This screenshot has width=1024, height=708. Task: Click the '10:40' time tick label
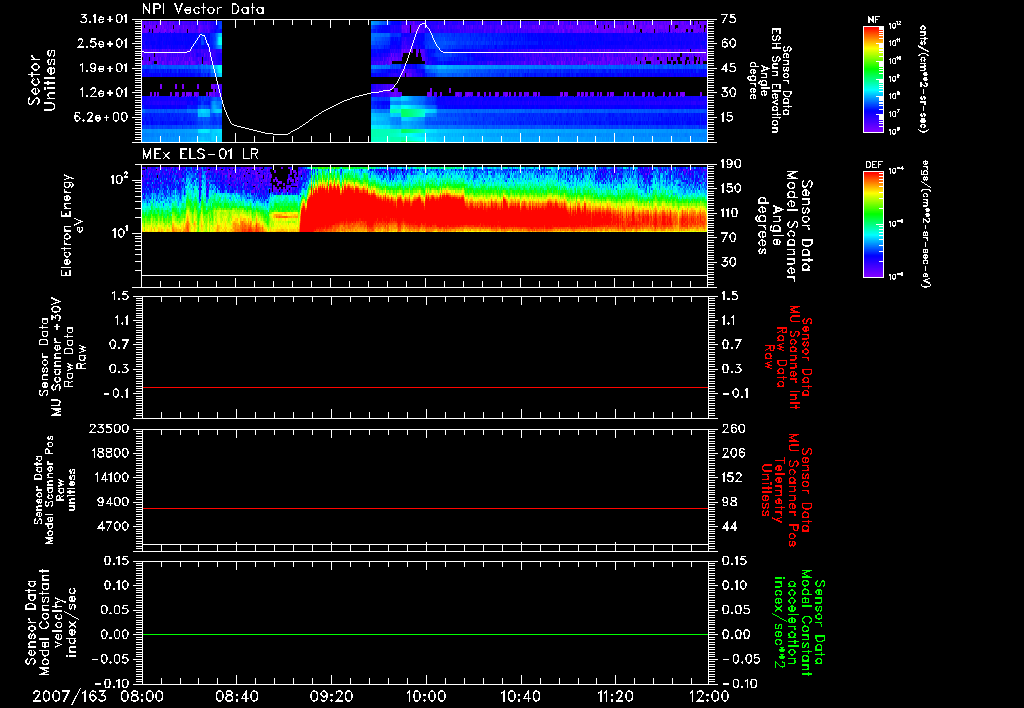pos(520,696)
